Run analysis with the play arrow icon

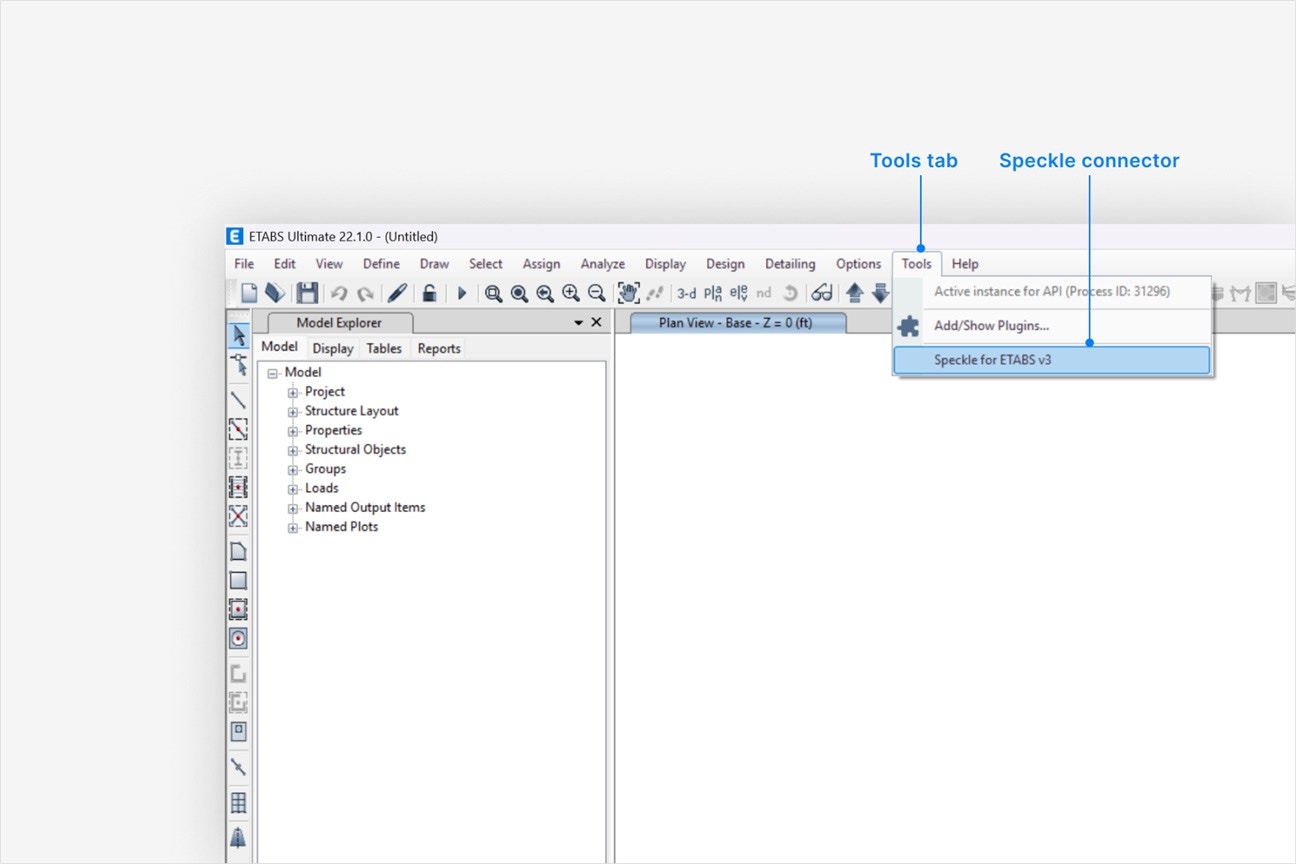click(462, 293)
